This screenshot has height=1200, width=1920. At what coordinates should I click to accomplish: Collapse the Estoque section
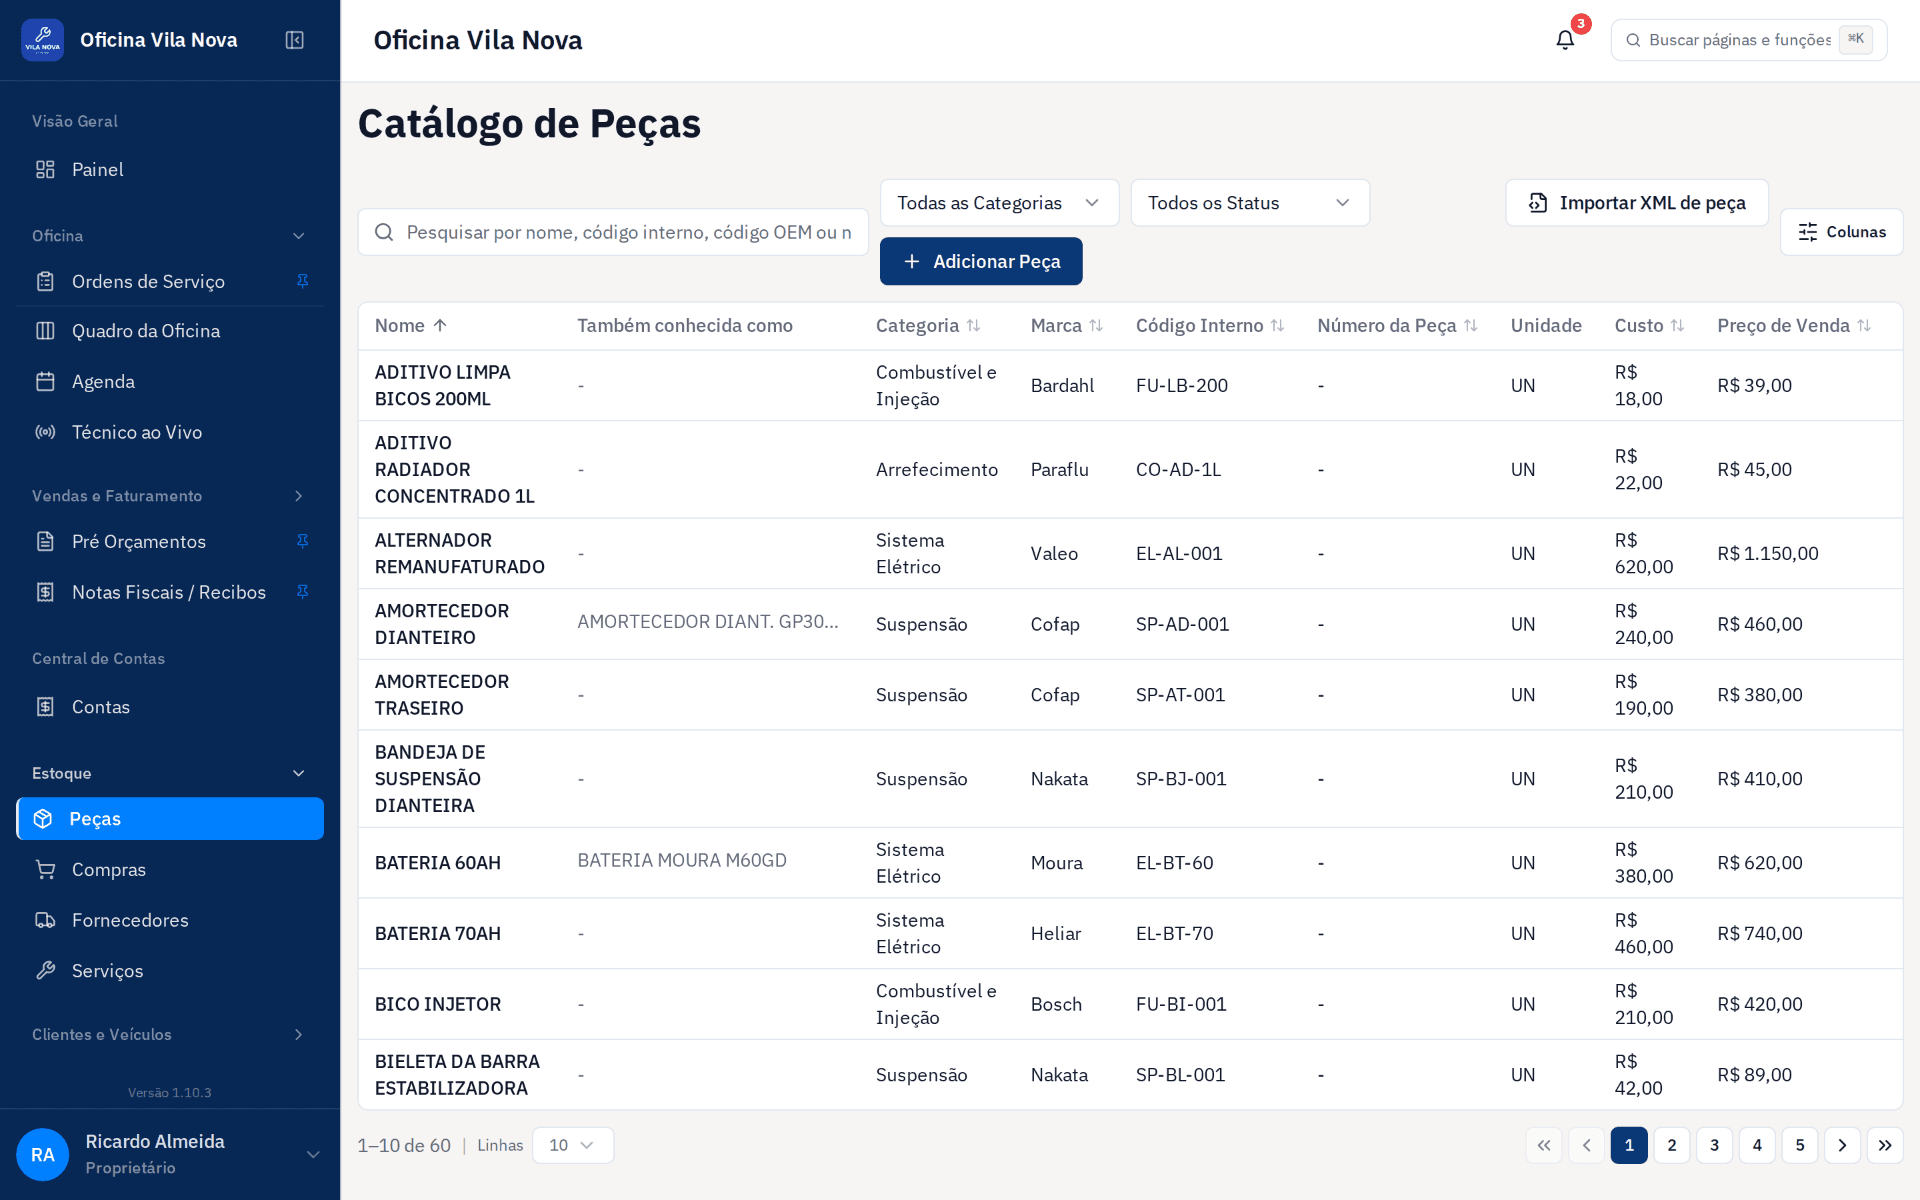point(298,773)
